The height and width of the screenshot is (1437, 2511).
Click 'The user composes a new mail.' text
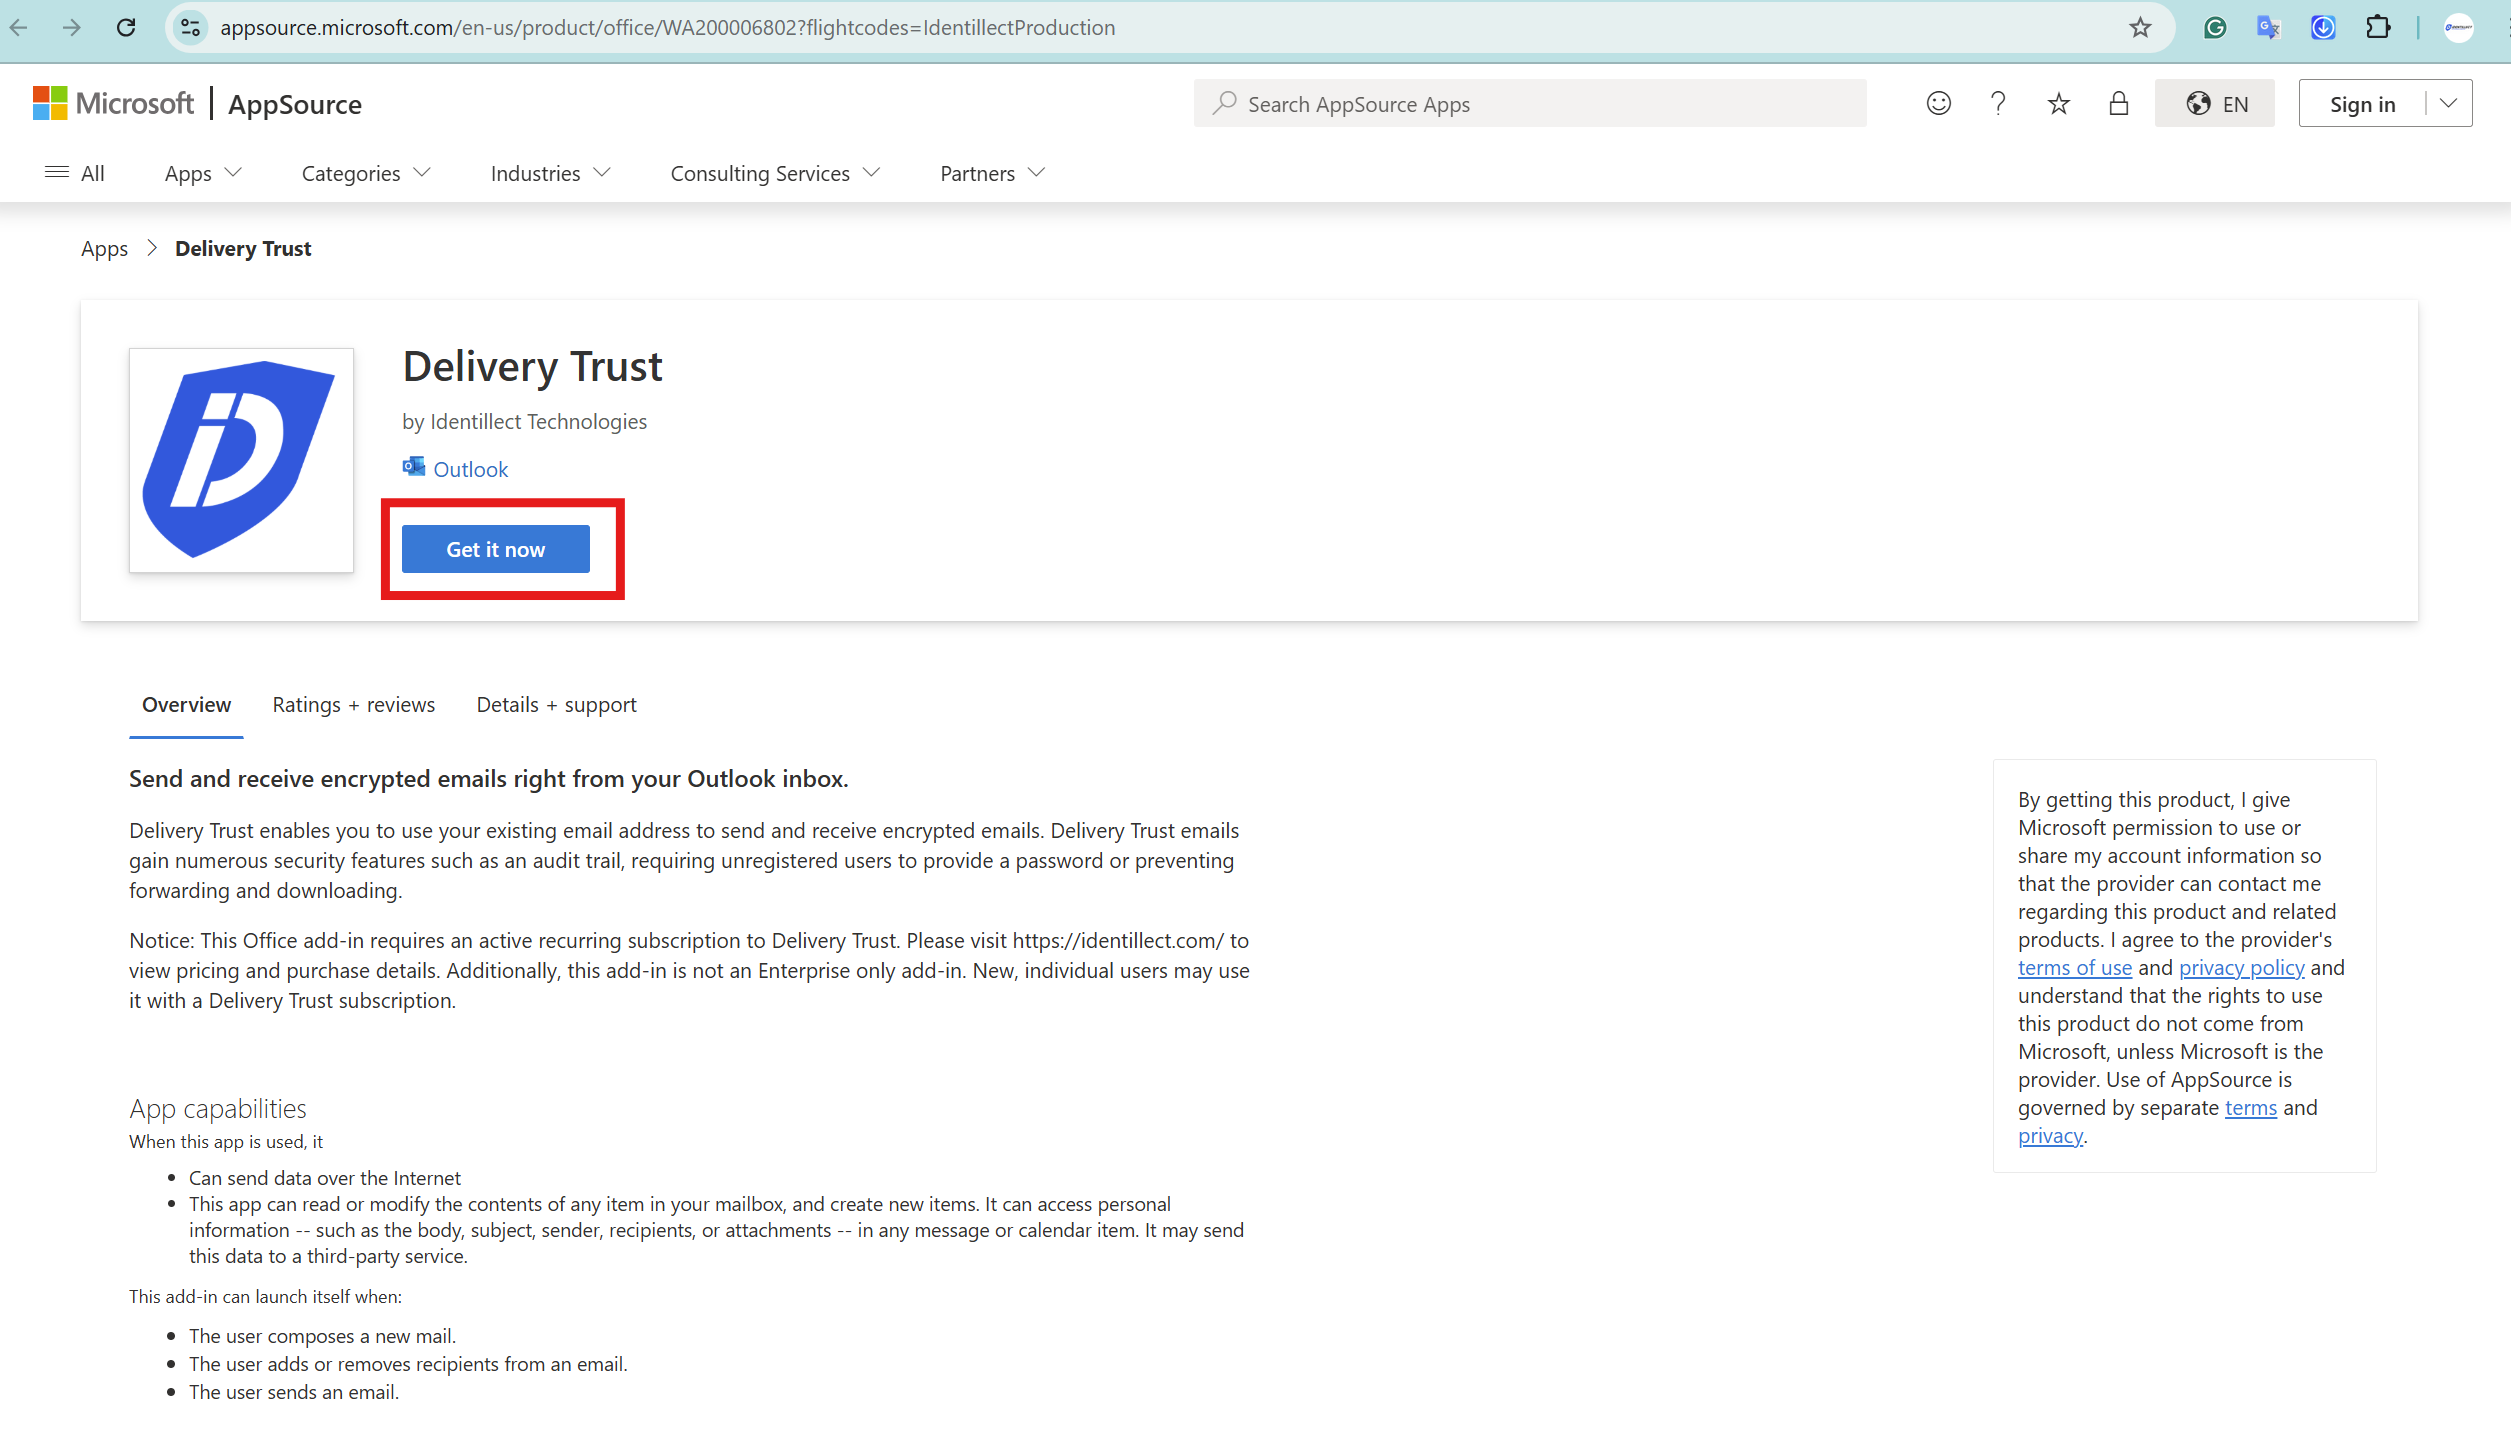[x=322, y=1335]
